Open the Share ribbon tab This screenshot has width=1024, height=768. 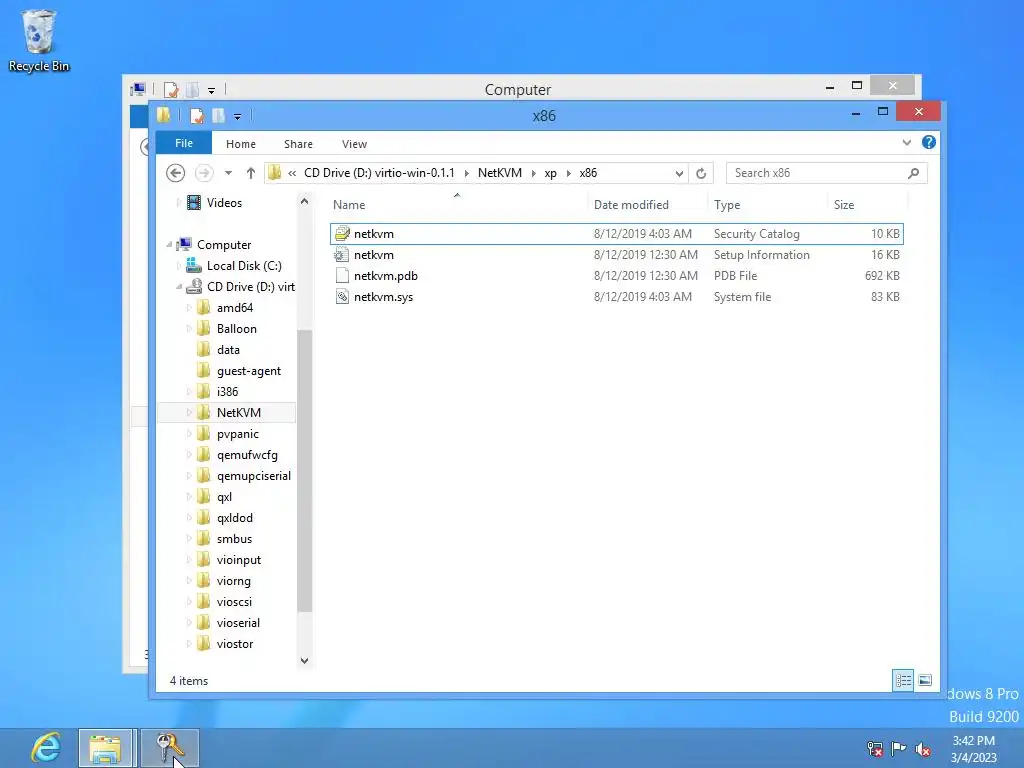[298, 144]
